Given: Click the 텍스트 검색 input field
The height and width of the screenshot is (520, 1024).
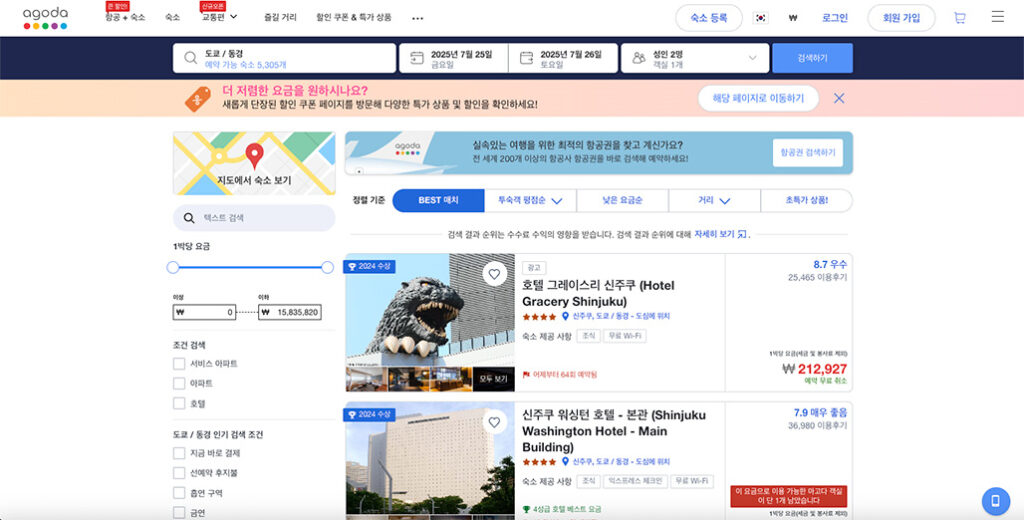Looking at the screenshot, I should pos(254,218).
